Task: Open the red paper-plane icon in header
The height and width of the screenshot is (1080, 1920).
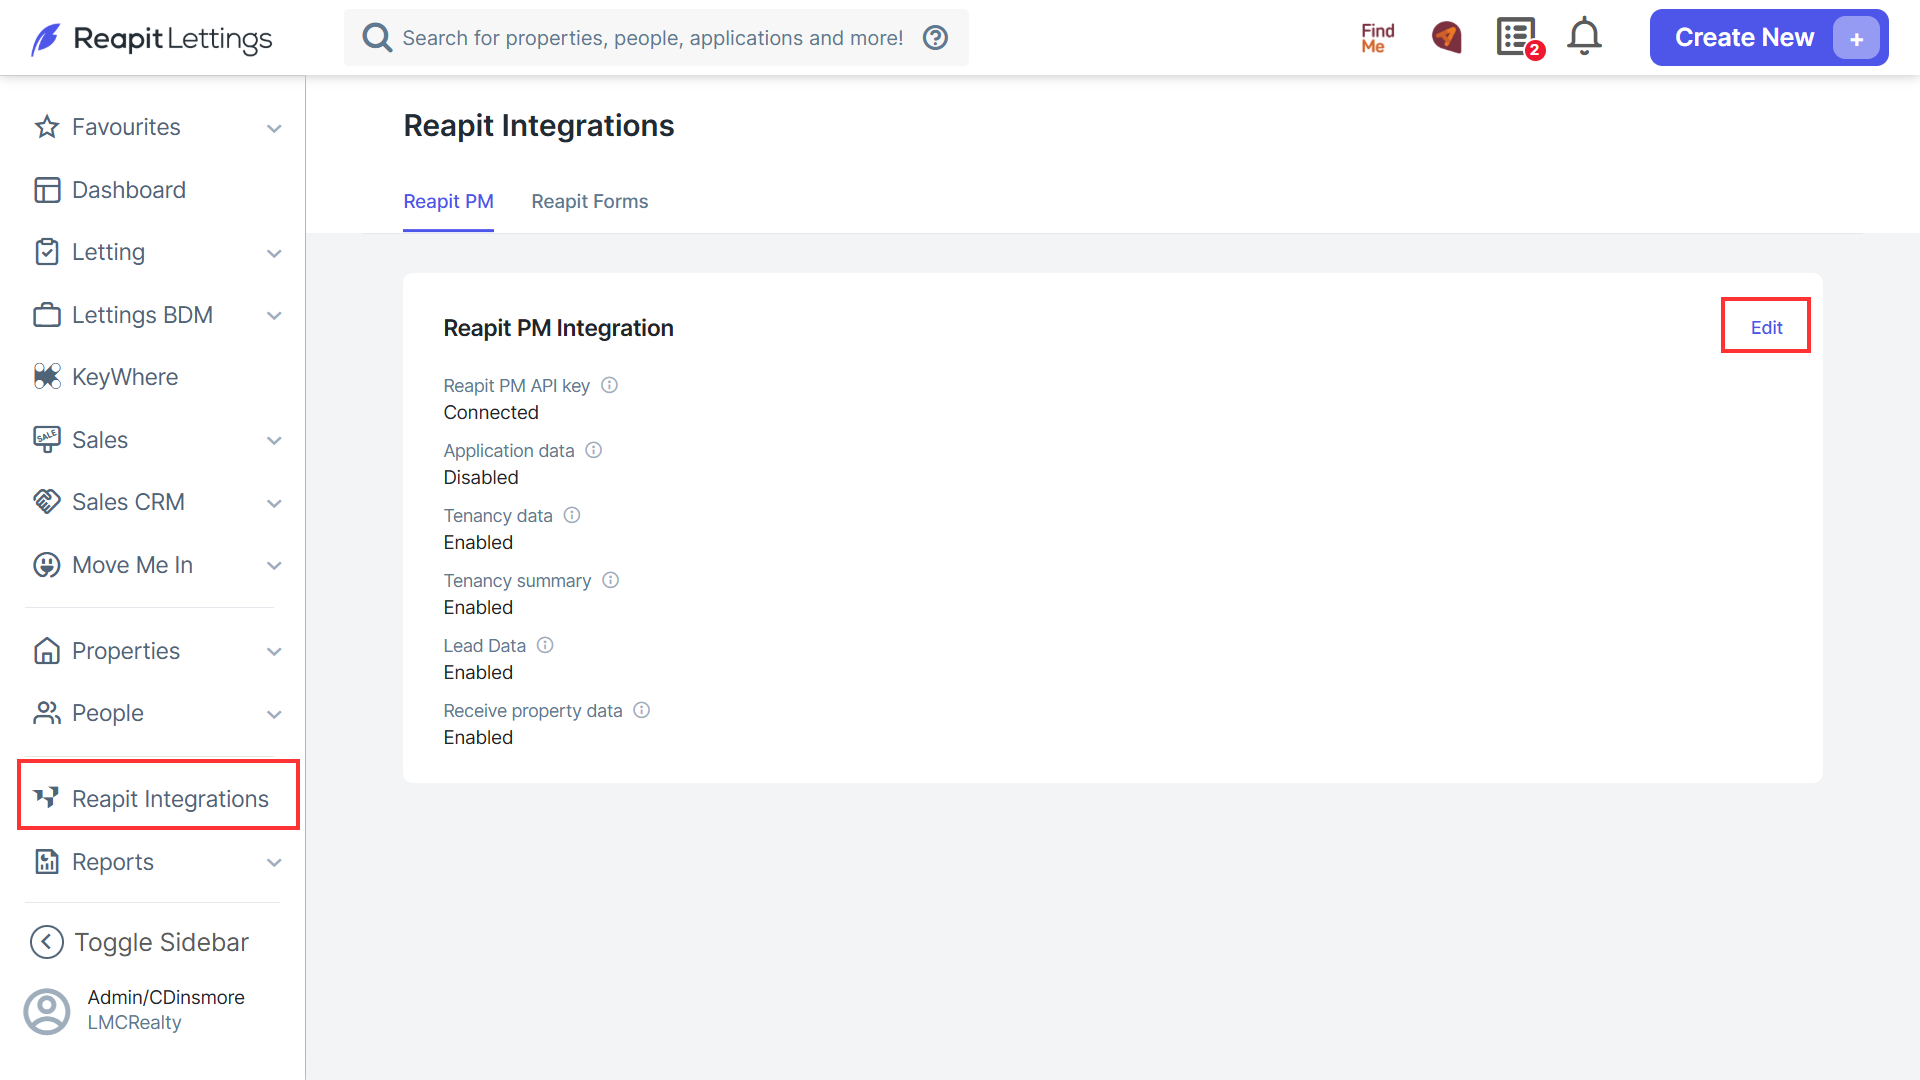Action: [x=1447, y=38]
